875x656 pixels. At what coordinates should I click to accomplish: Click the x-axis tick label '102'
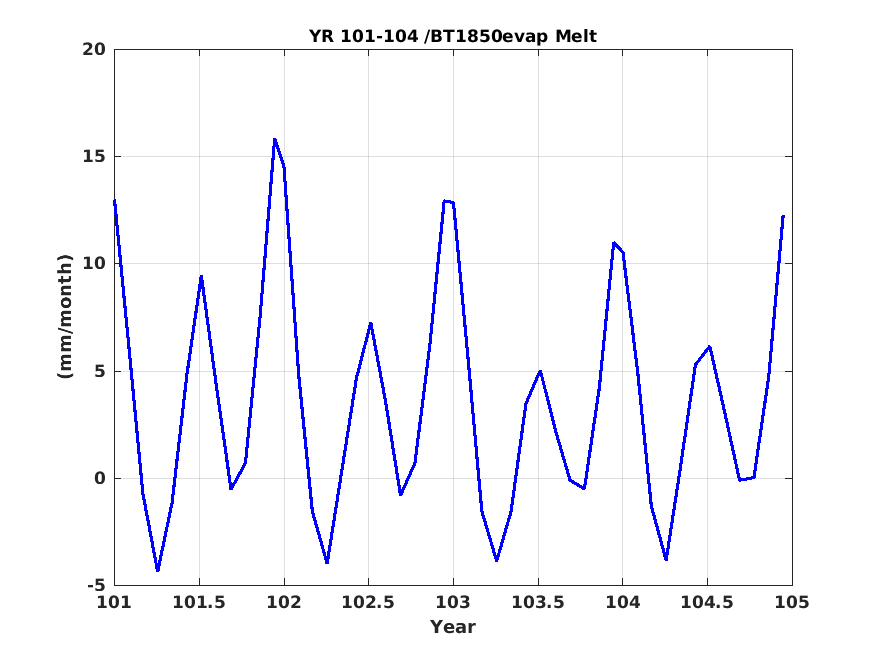284,602
